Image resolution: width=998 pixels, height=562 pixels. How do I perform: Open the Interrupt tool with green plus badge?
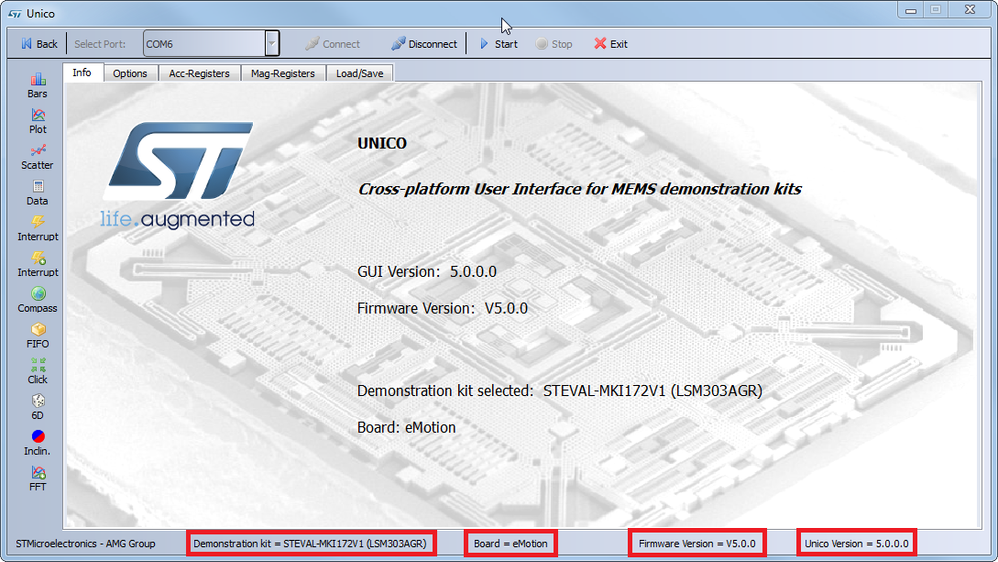(37, 264)
